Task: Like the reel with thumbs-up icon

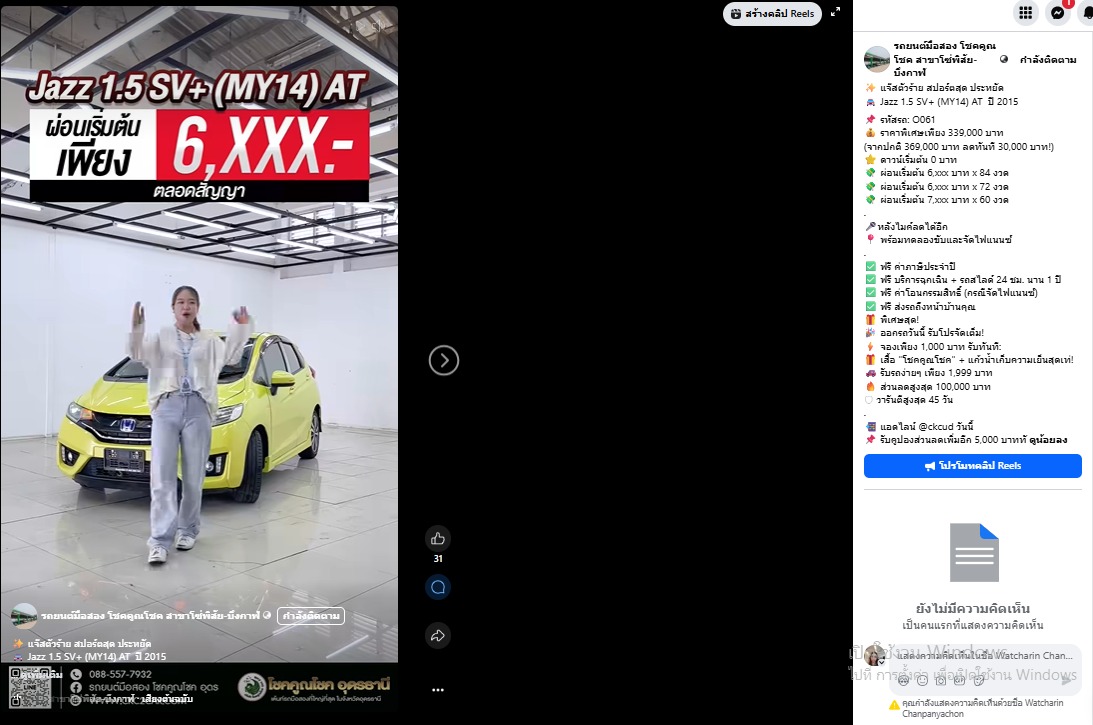Action: [x=438, y=538]
